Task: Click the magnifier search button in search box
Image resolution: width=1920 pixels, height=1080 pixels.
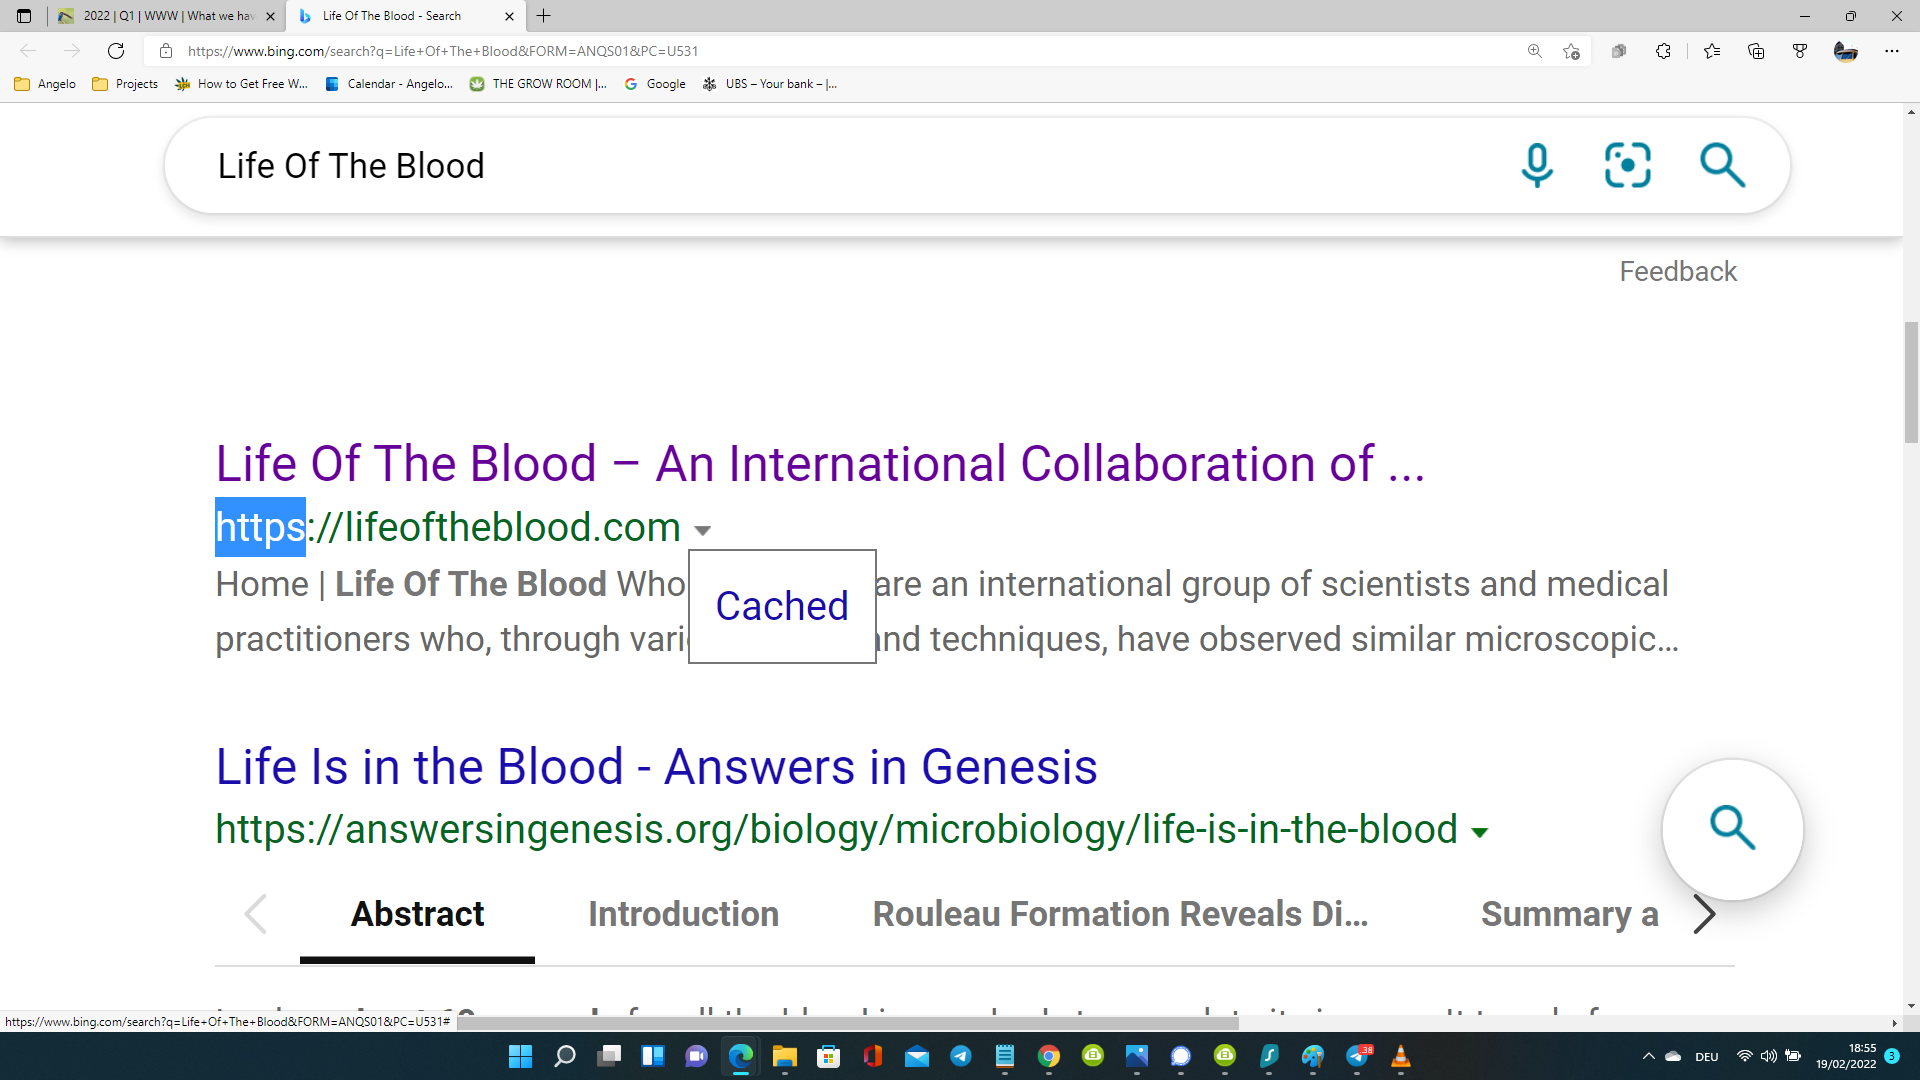Action: 1722,165
